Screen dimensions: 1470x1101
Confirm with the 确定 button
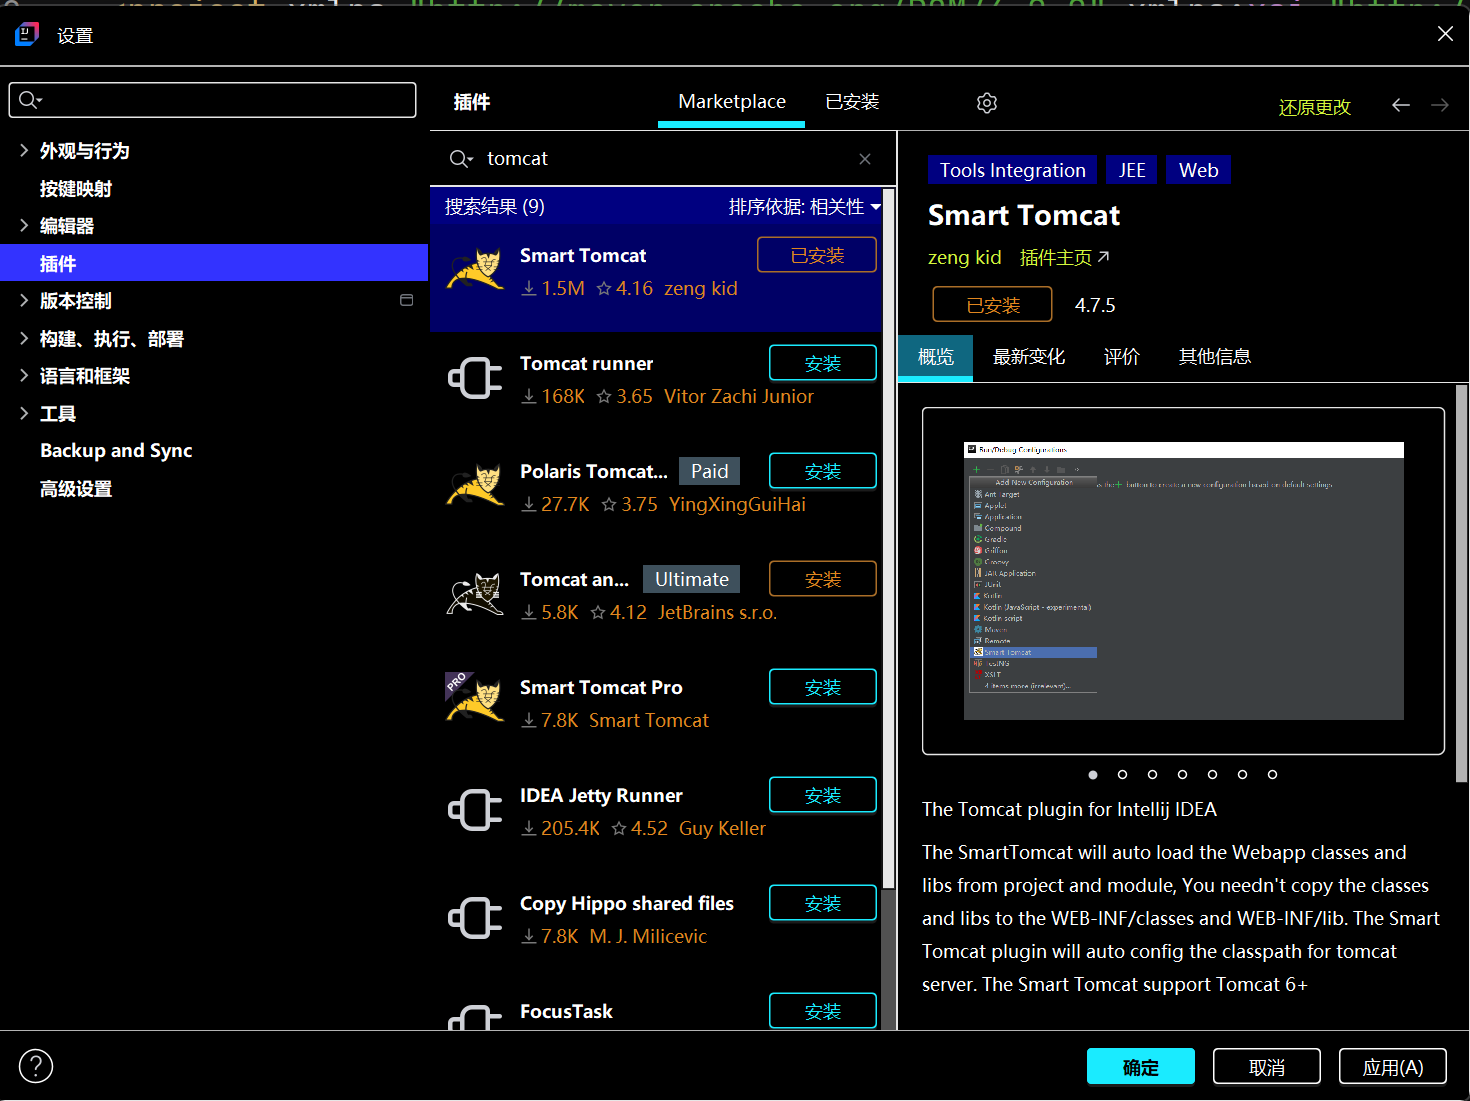pyautogui.click(x=1141, y=1067)
